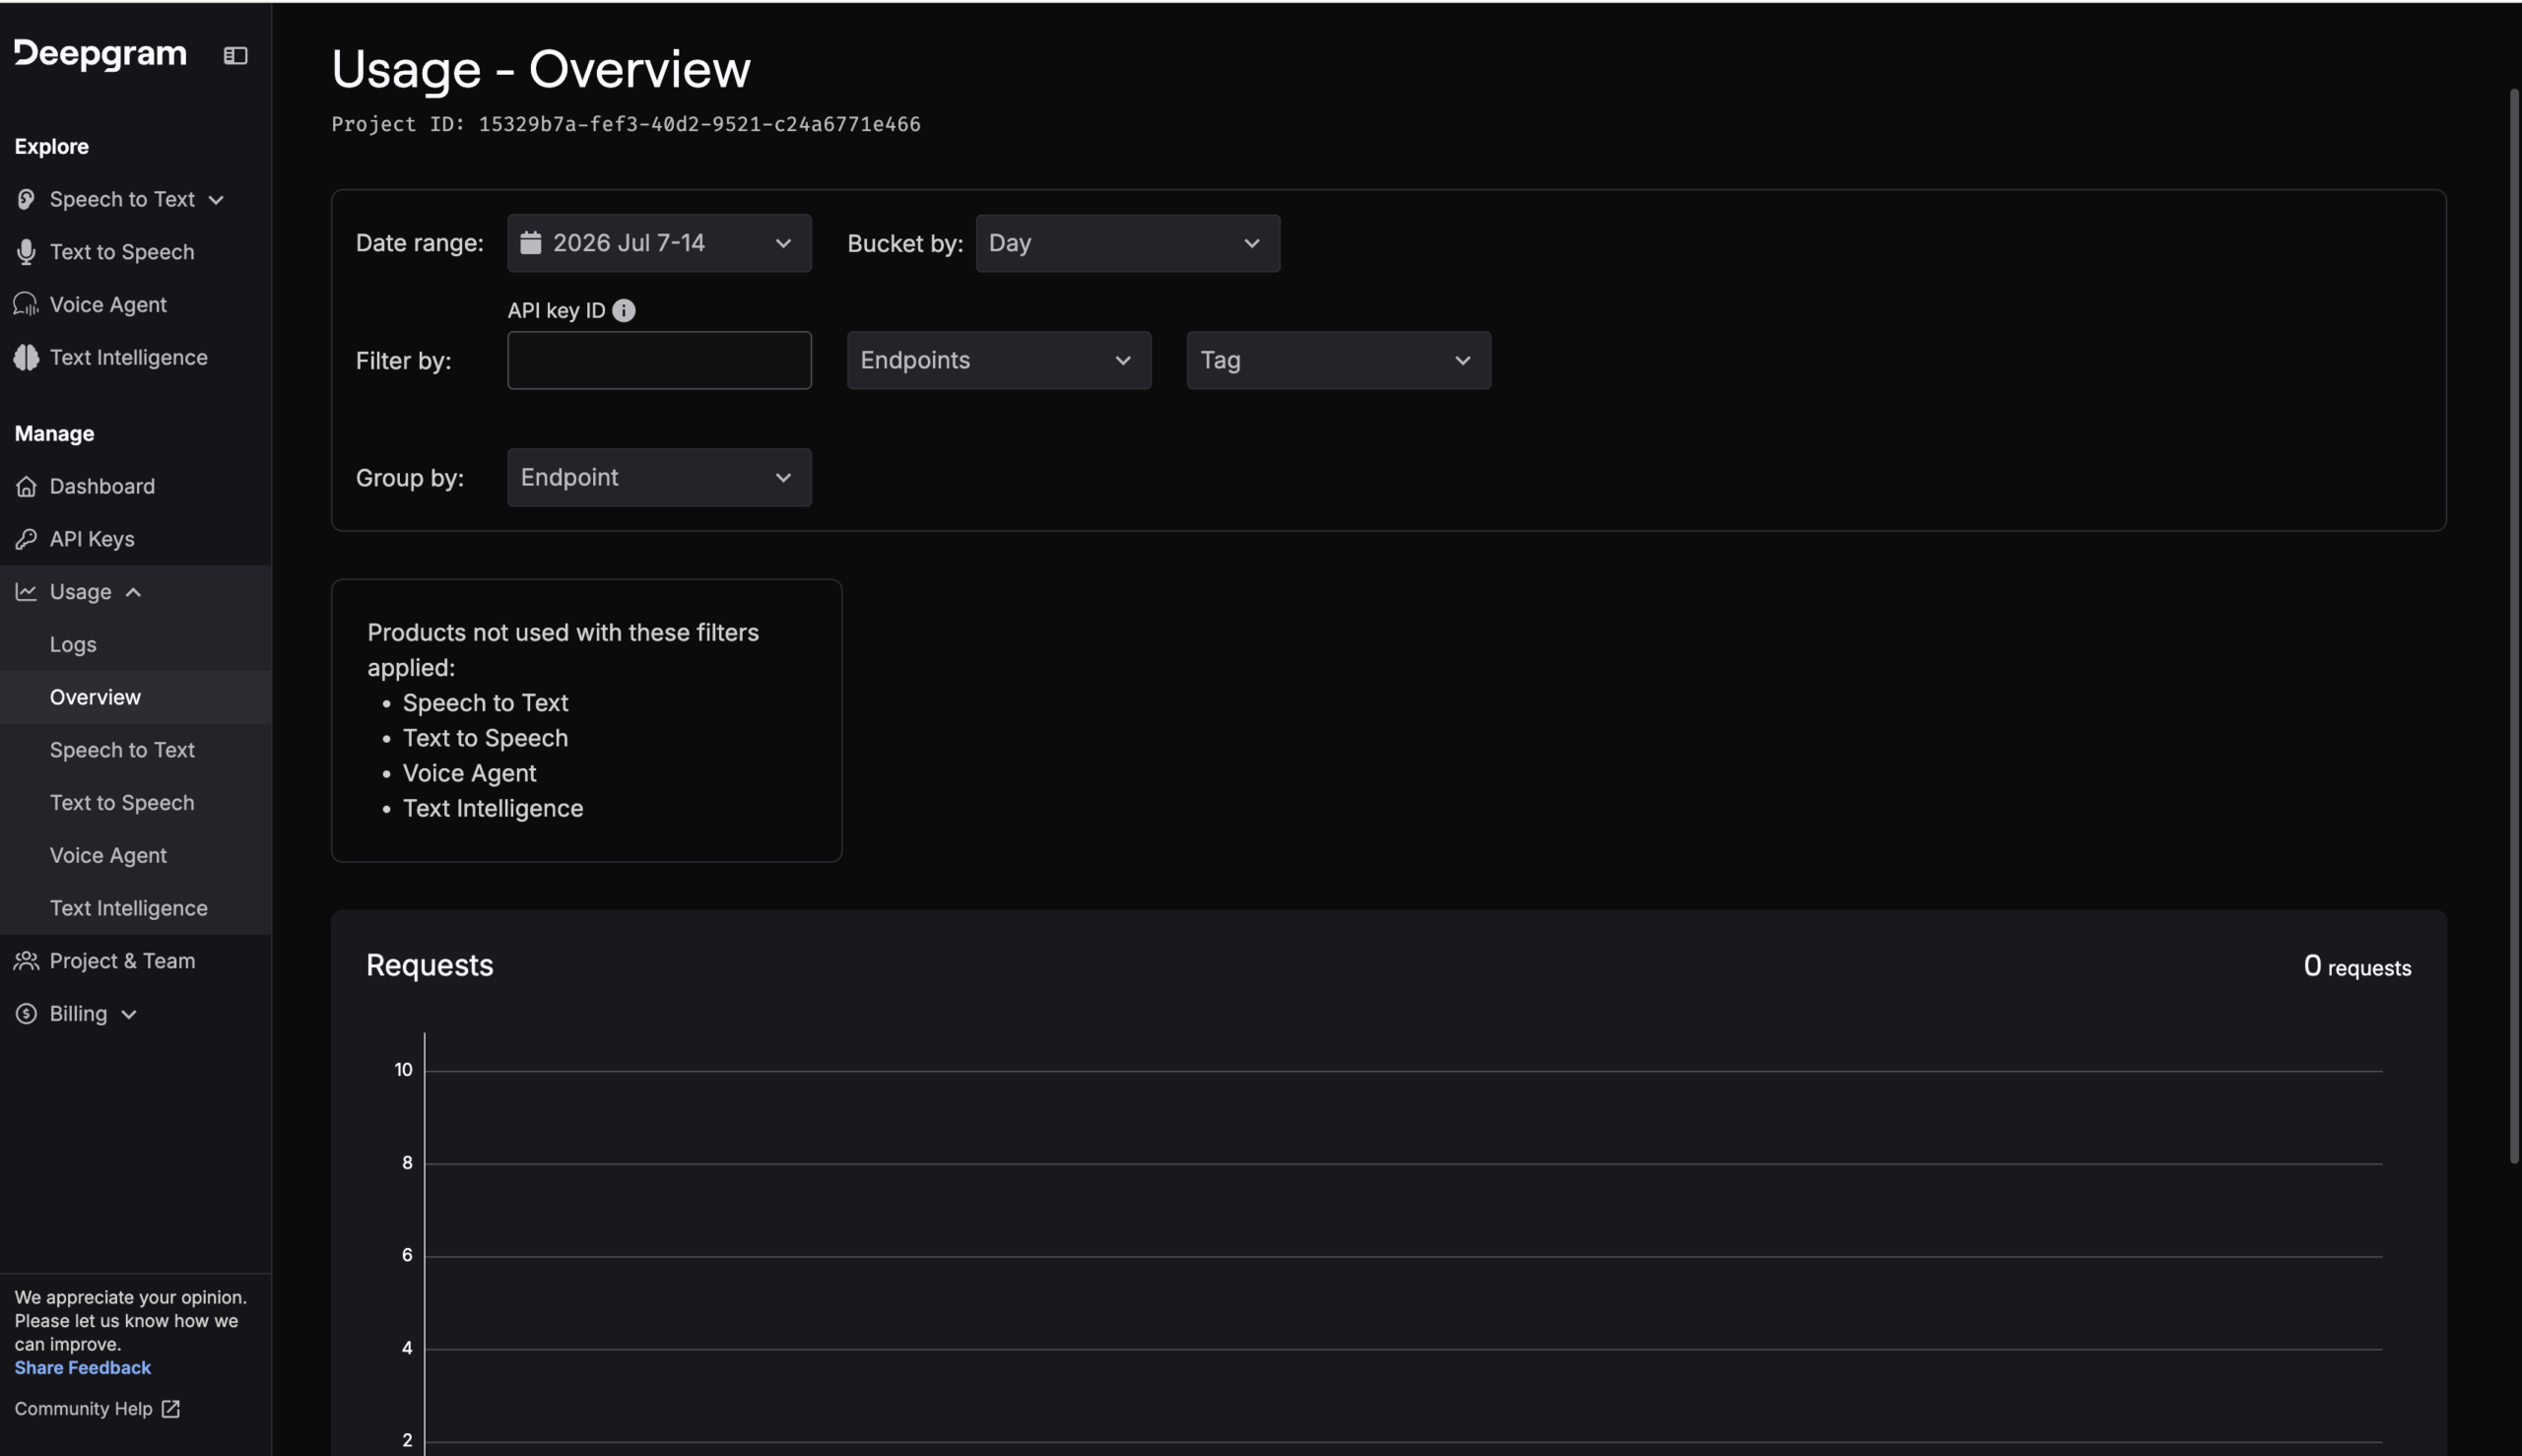Viewport: 2522px width, 1456px height.
Task: Click the Requests chart heading
Action: (429, 965)
